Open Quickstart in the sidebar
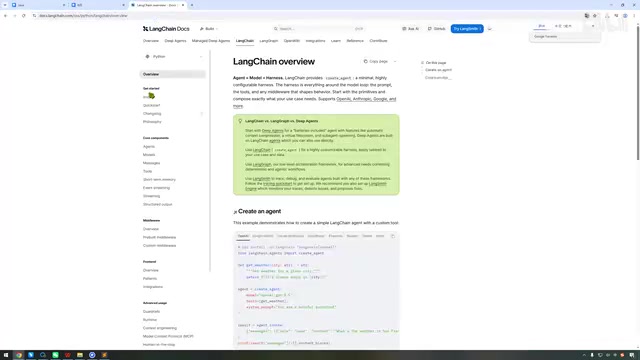The width and height of the screenshot is (640, 360). click(x=151, y=105)
